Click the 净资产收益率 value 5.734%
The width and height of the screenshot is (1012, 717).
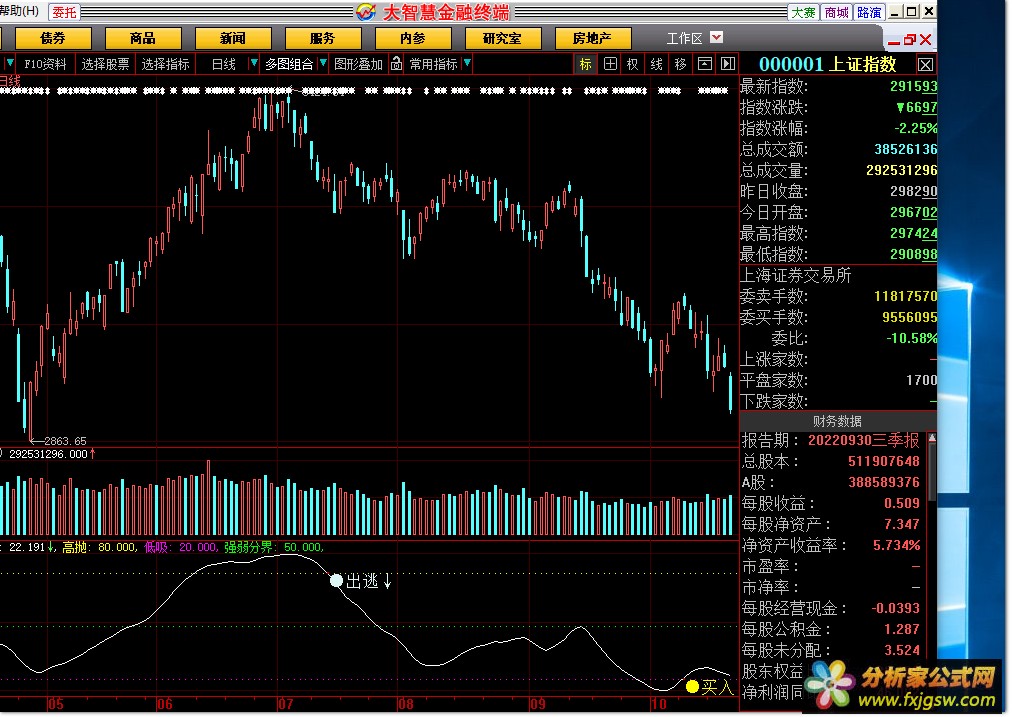[896, 545]
